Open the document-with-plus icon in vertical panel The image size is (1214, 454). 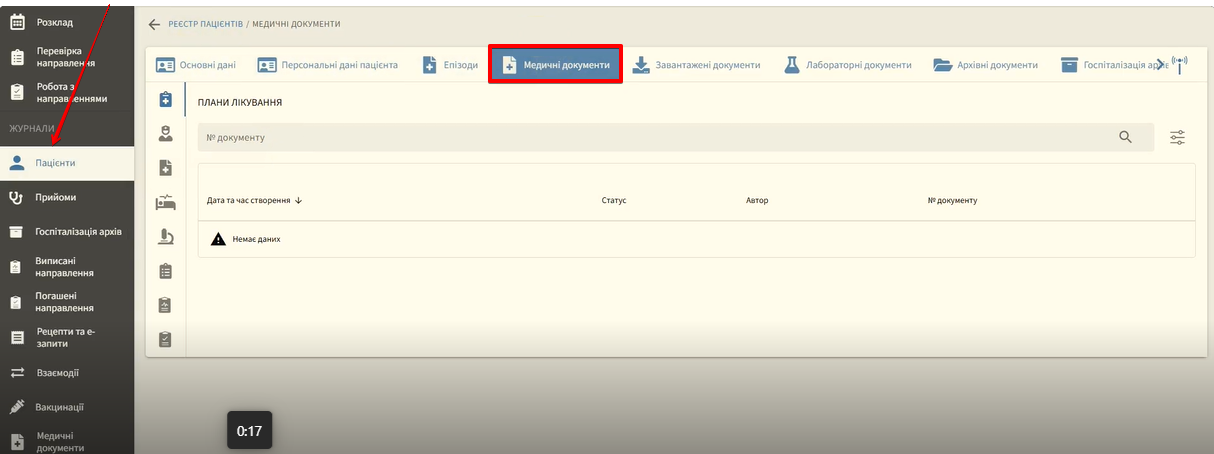166,168
